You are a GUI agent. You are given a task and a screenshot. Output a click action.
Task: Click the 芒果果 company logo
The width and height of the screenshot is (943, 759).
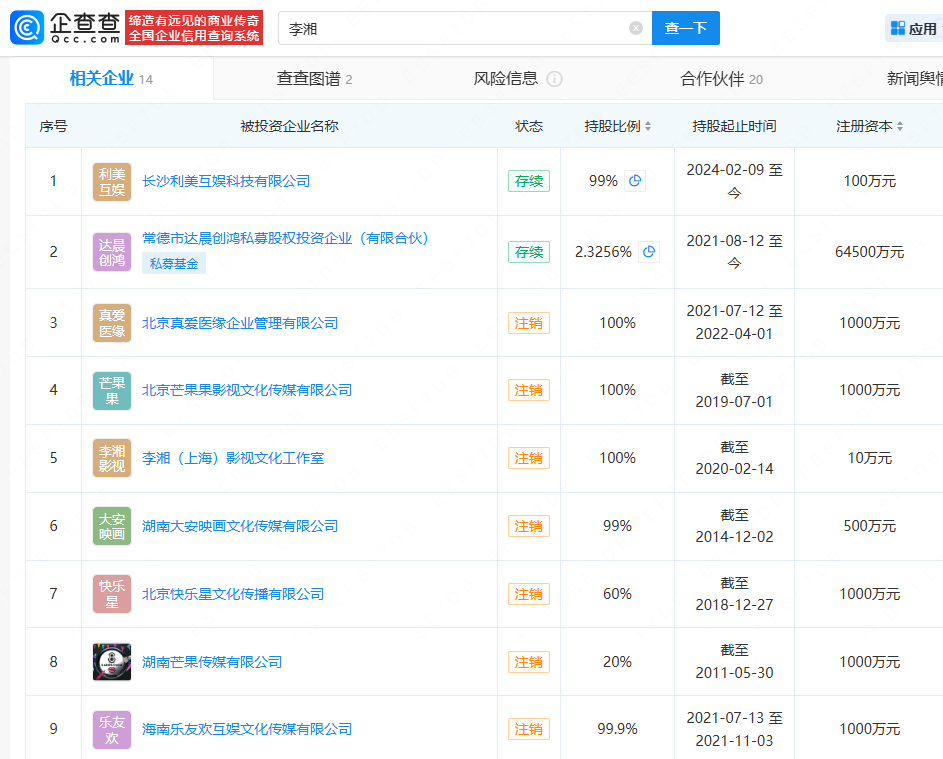111,390
